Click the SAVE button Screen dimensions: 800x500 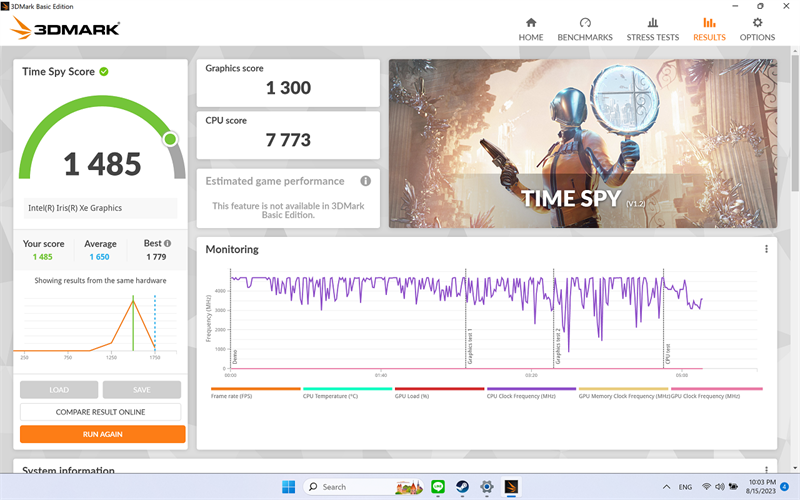click(142, 390)
